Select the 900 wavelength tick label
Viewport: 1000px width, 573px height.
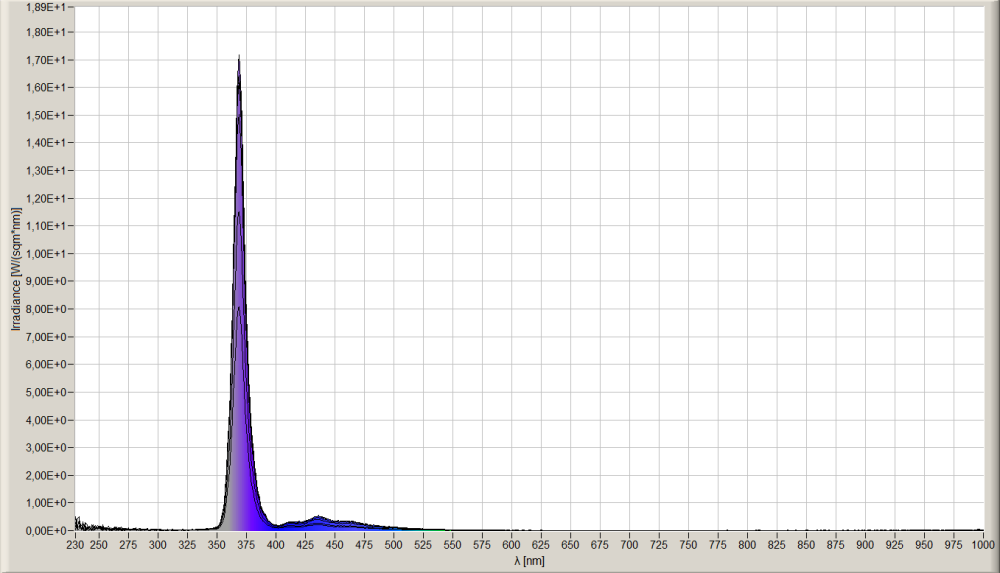[x=865, y=545]
